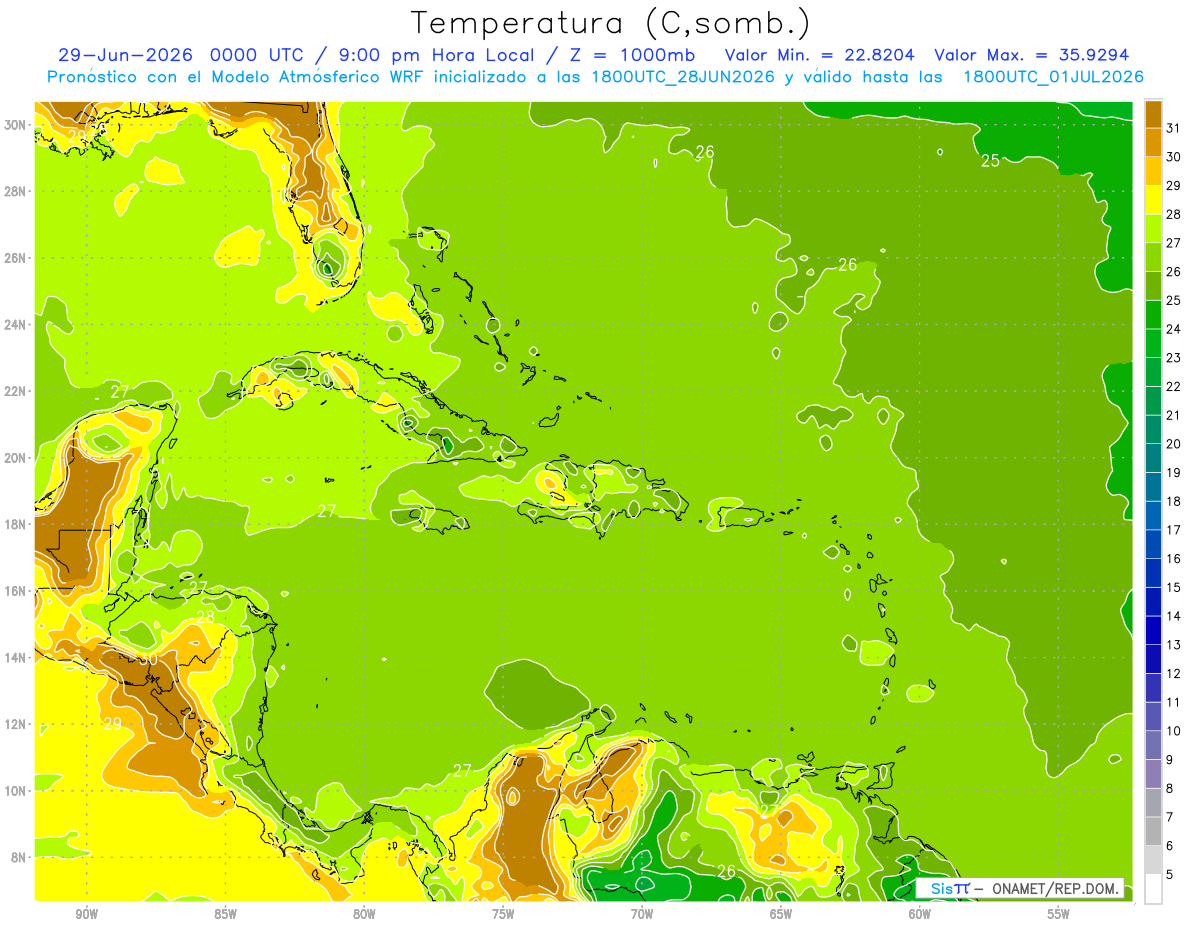This screenshot has width=1200, height=927.
Task: Select legend swatch between 27 and 28
Action: 1153,228
